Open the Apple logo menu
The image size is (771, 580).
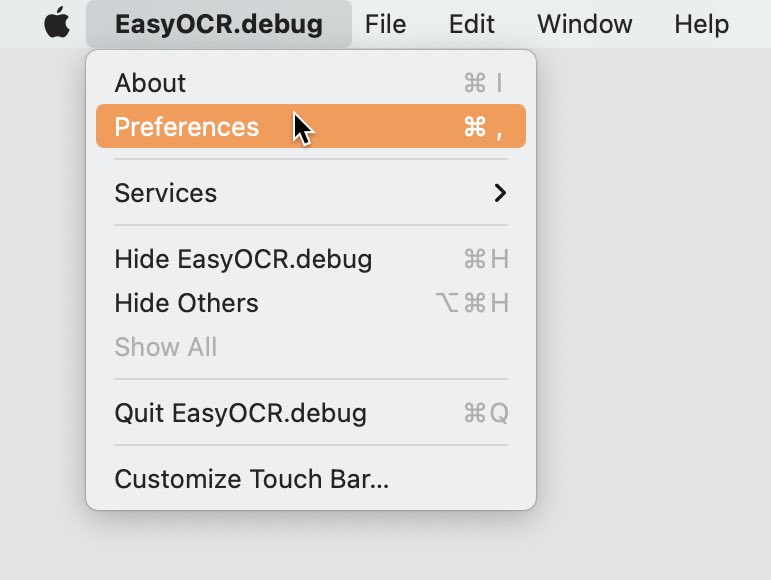(57, 23)
